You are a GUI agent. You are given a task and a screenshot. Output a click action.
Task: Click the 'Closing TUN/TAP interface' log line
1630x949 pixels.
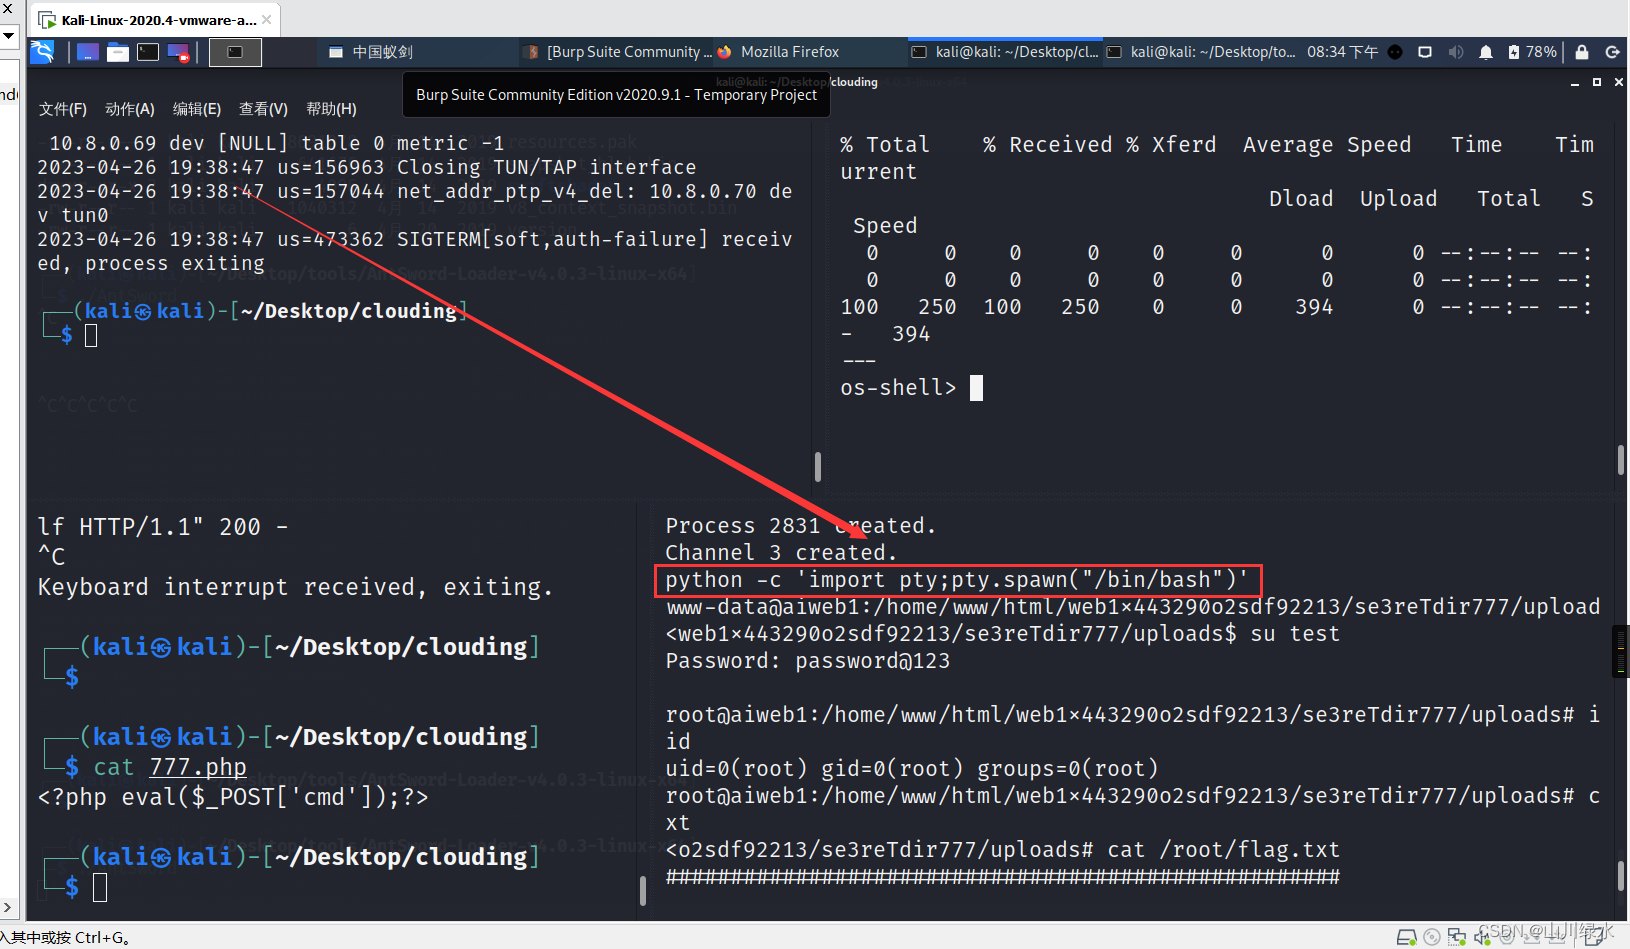[546, 167]
